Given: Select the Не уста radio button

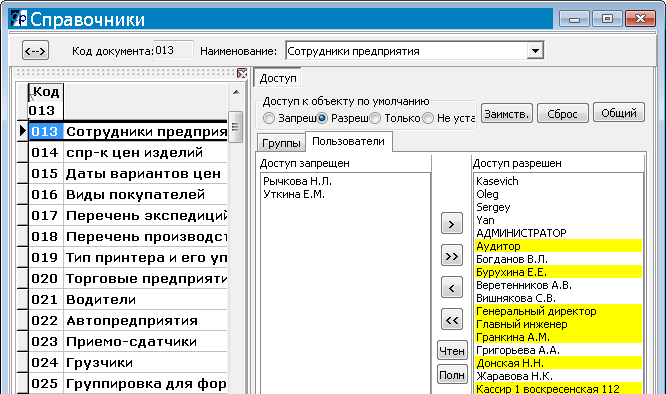Looking at the screenshot, I should point(428,118).
